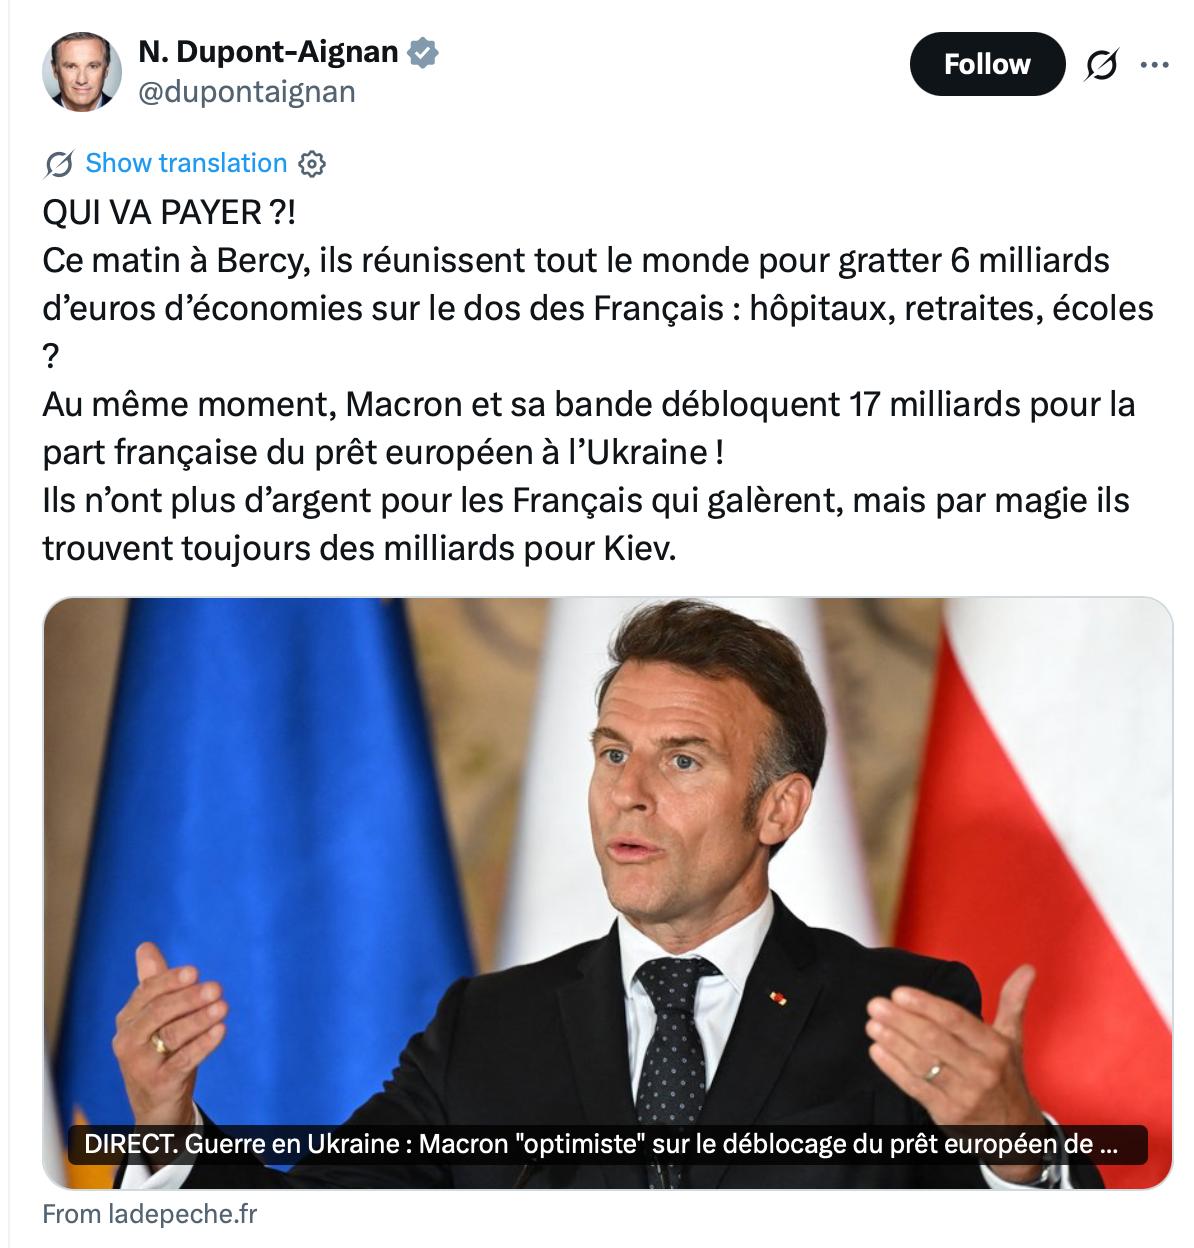Click the DIRECT. Guerre en Ukraine headline caption
Image resolution: width=1194 pixels, height=1248 pixels.
pos(601,1144)
